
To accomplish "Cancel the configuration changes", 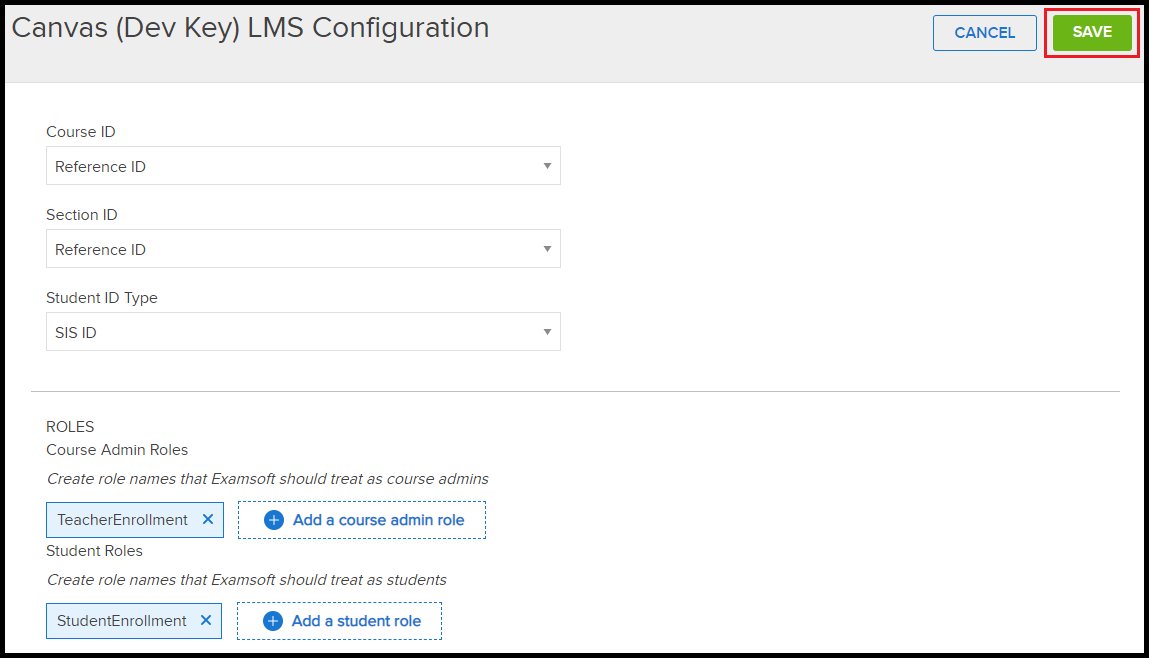I will click(984, 32).
